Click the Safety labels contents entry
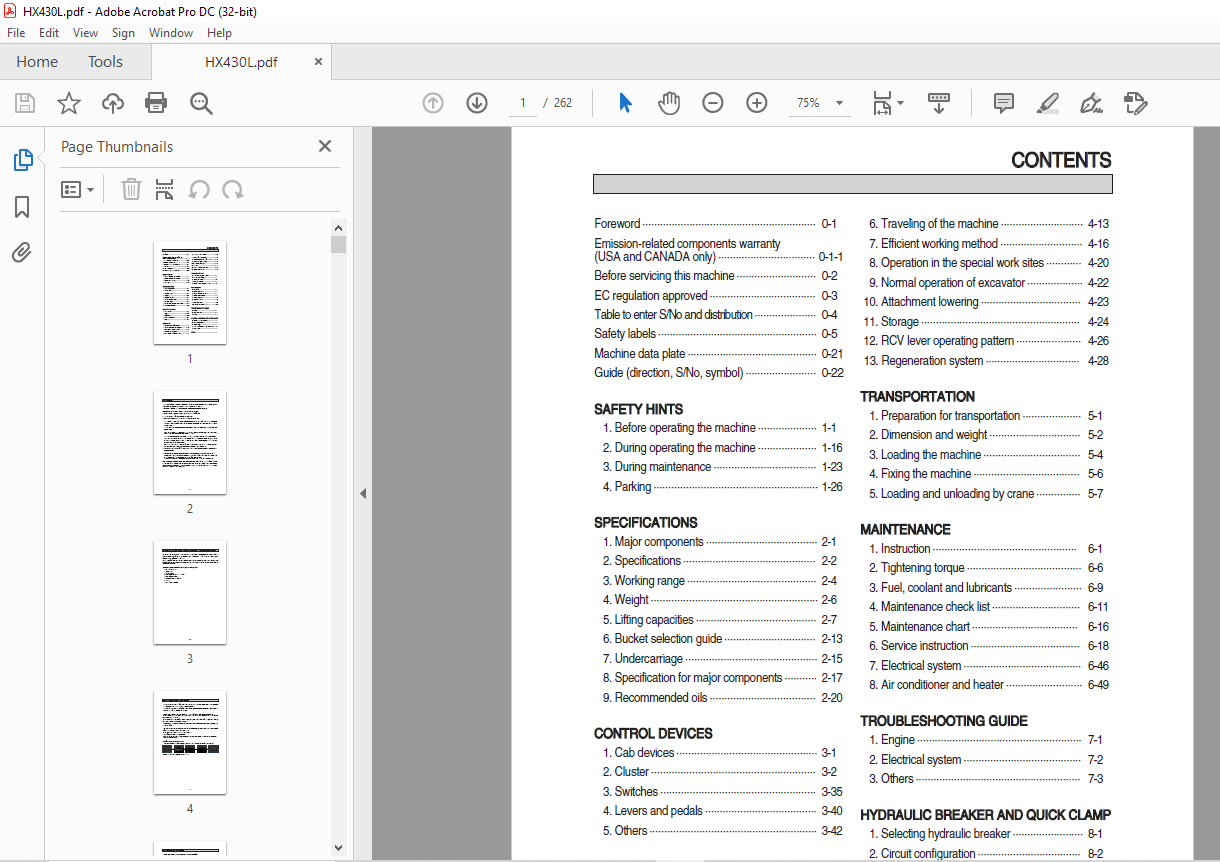Viewport: 1220px width, 862px height. [x=716, y=334]
